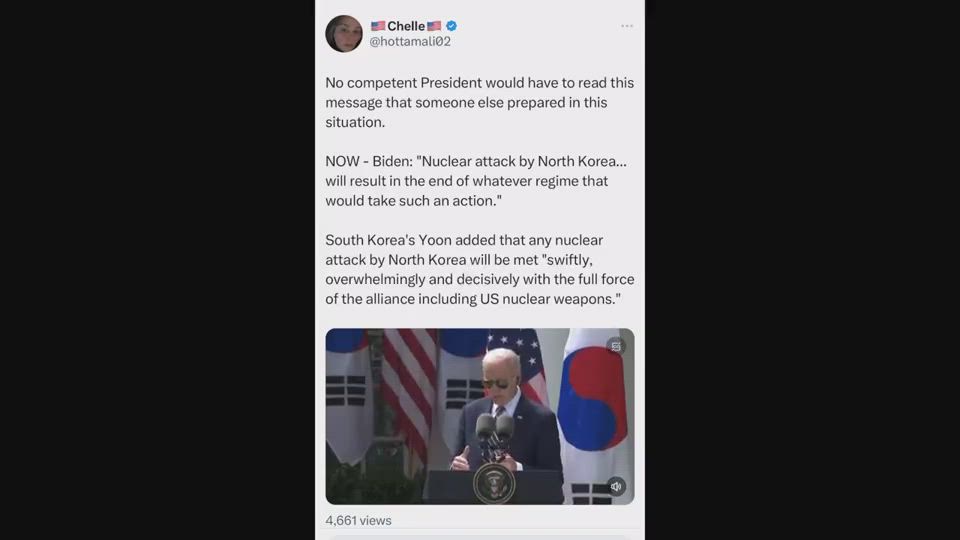The height and width of the screenshot is (540, 960).
Task: Unmute the video with the speaker icon
Action: pyautogui.click(x=616, y=487)
